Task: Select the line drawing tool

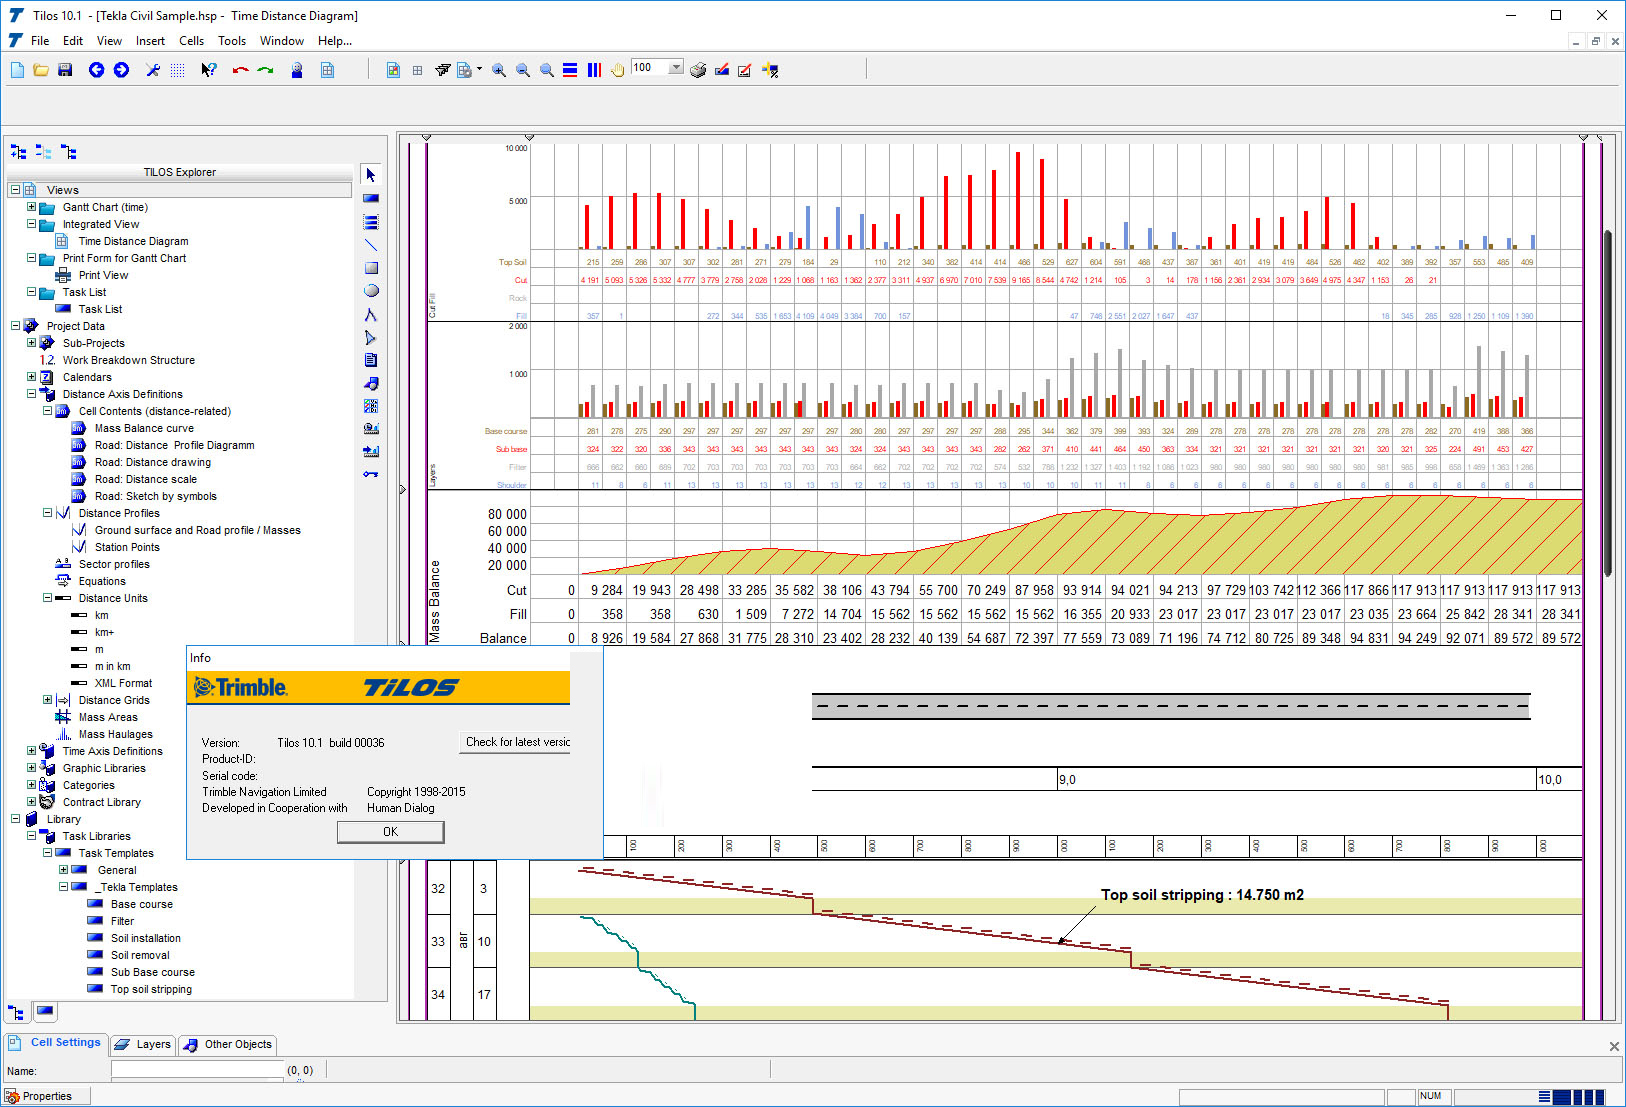Action: 371,245
